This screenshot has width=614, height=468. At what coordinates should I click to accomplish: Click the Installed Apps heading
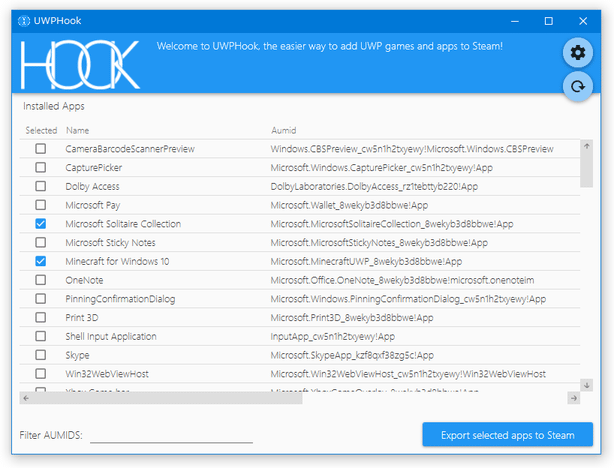coord(54,106)
